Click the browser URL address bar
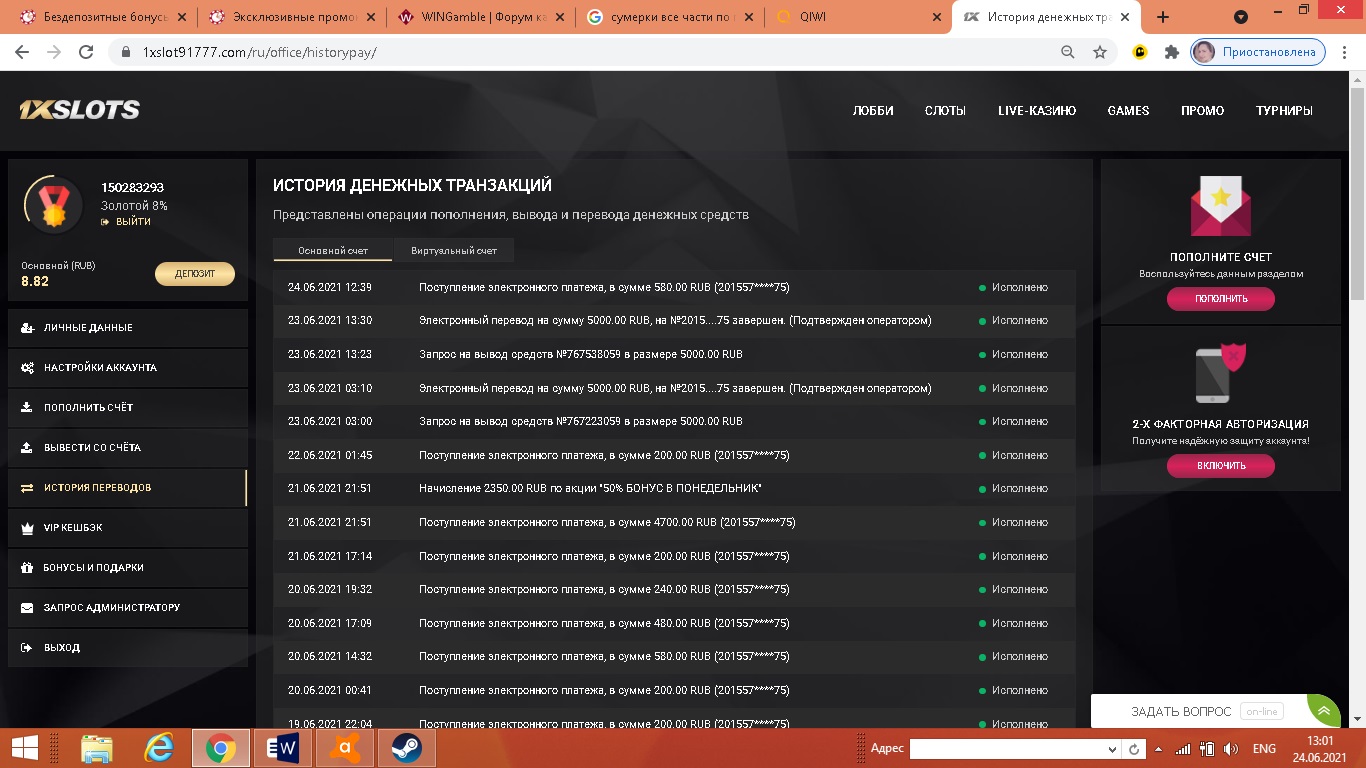1366x768 pixels. [590, 52]
